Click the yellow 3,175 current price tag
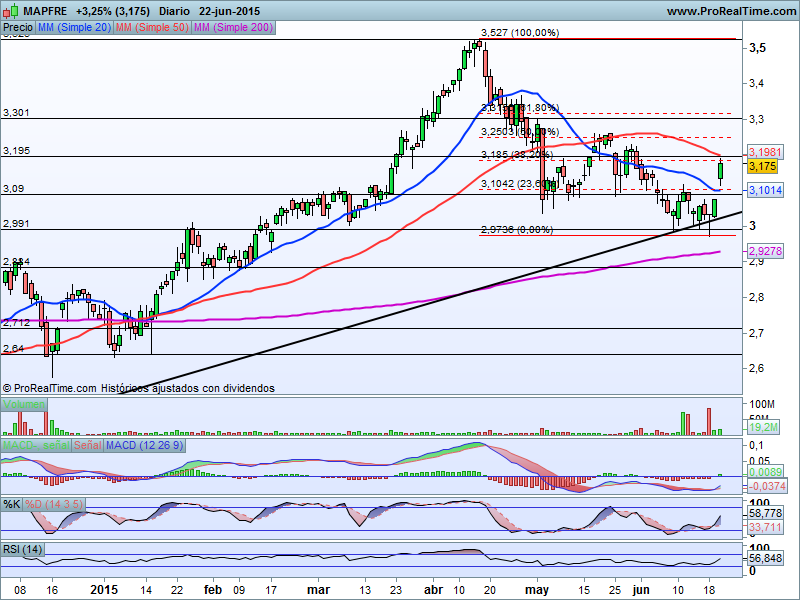This screenshot has height=600, width=800. (763, 166)
